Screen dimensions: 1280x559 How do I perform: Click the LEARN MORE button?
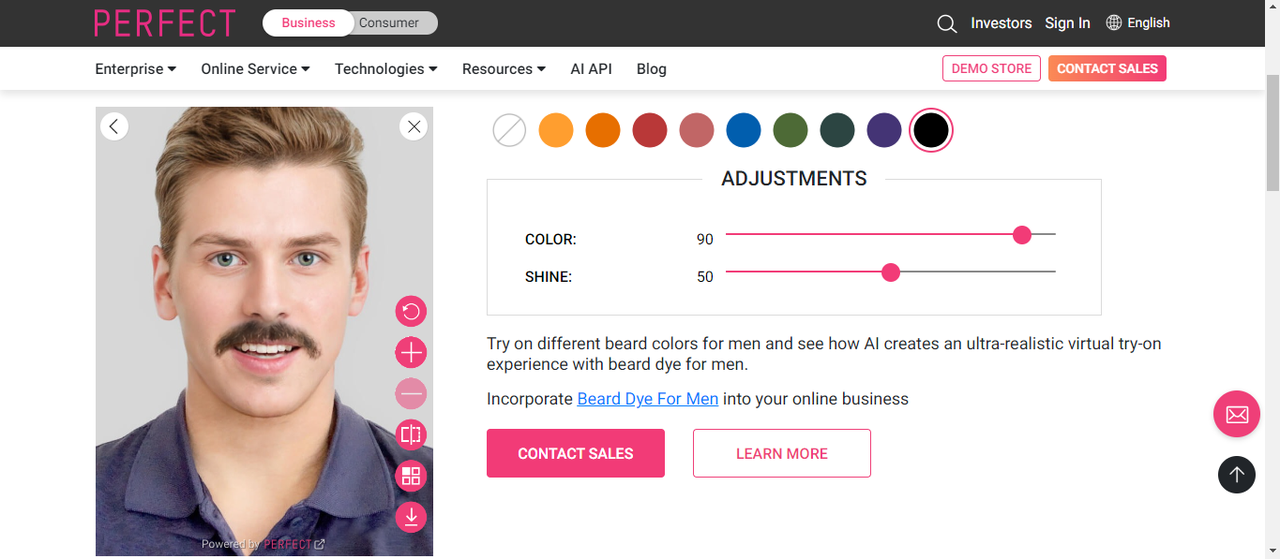point(781,453)
